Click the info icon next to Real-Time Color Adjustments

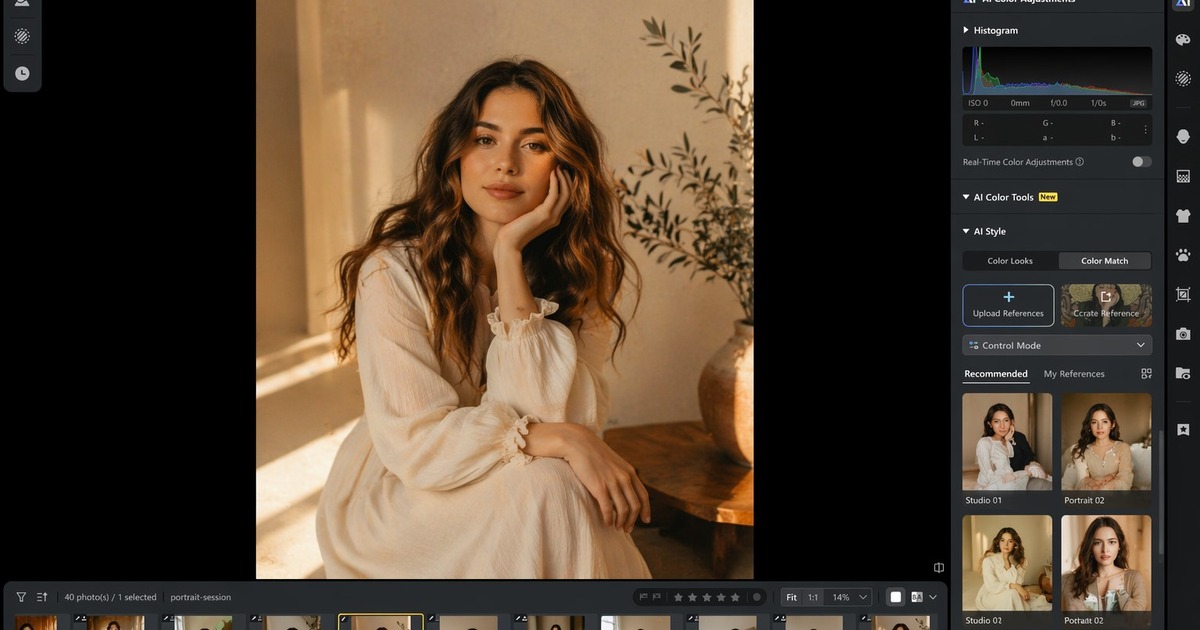pyautogui.click(x=1080, y=162)
